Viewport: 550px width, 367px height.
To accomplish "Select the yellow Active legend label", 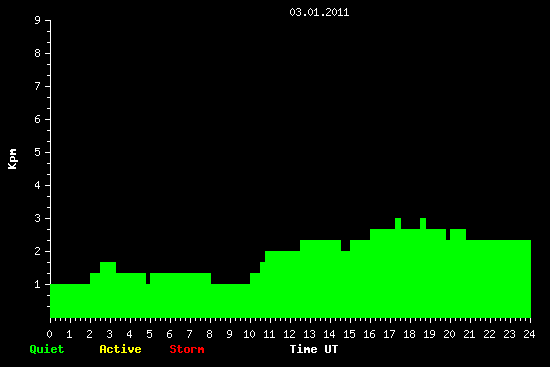I will (120, 349).
